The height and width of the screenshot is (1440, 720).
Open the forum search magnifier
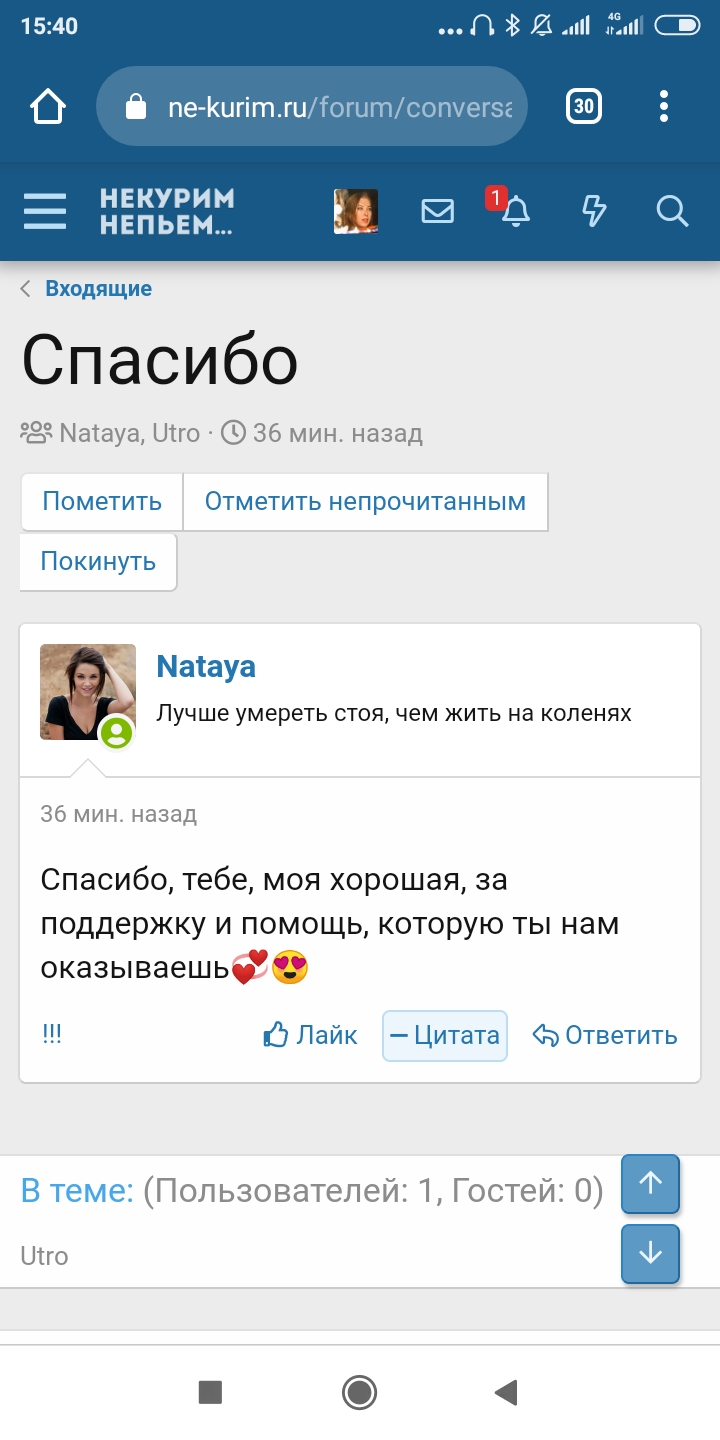(x=672, y=211)
